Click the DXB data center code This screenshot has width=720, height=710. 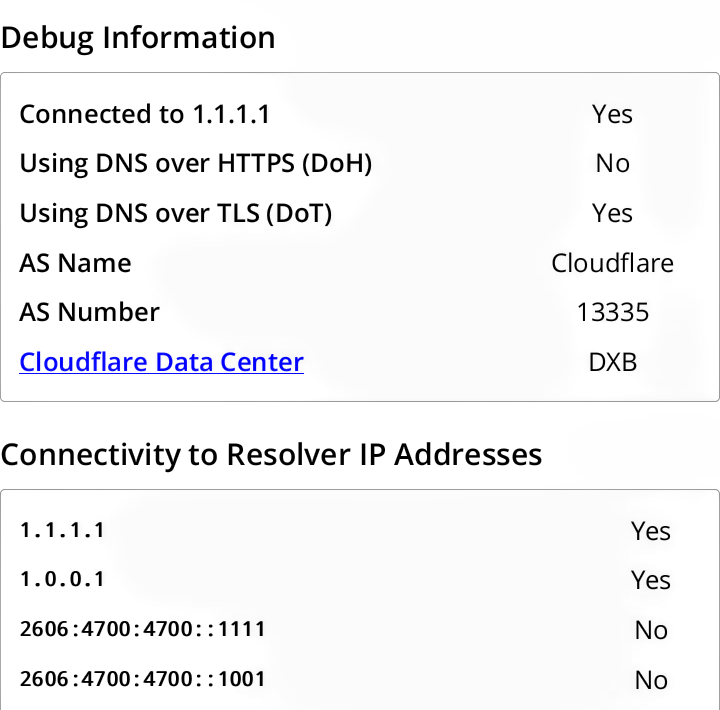tap(612, 362)
